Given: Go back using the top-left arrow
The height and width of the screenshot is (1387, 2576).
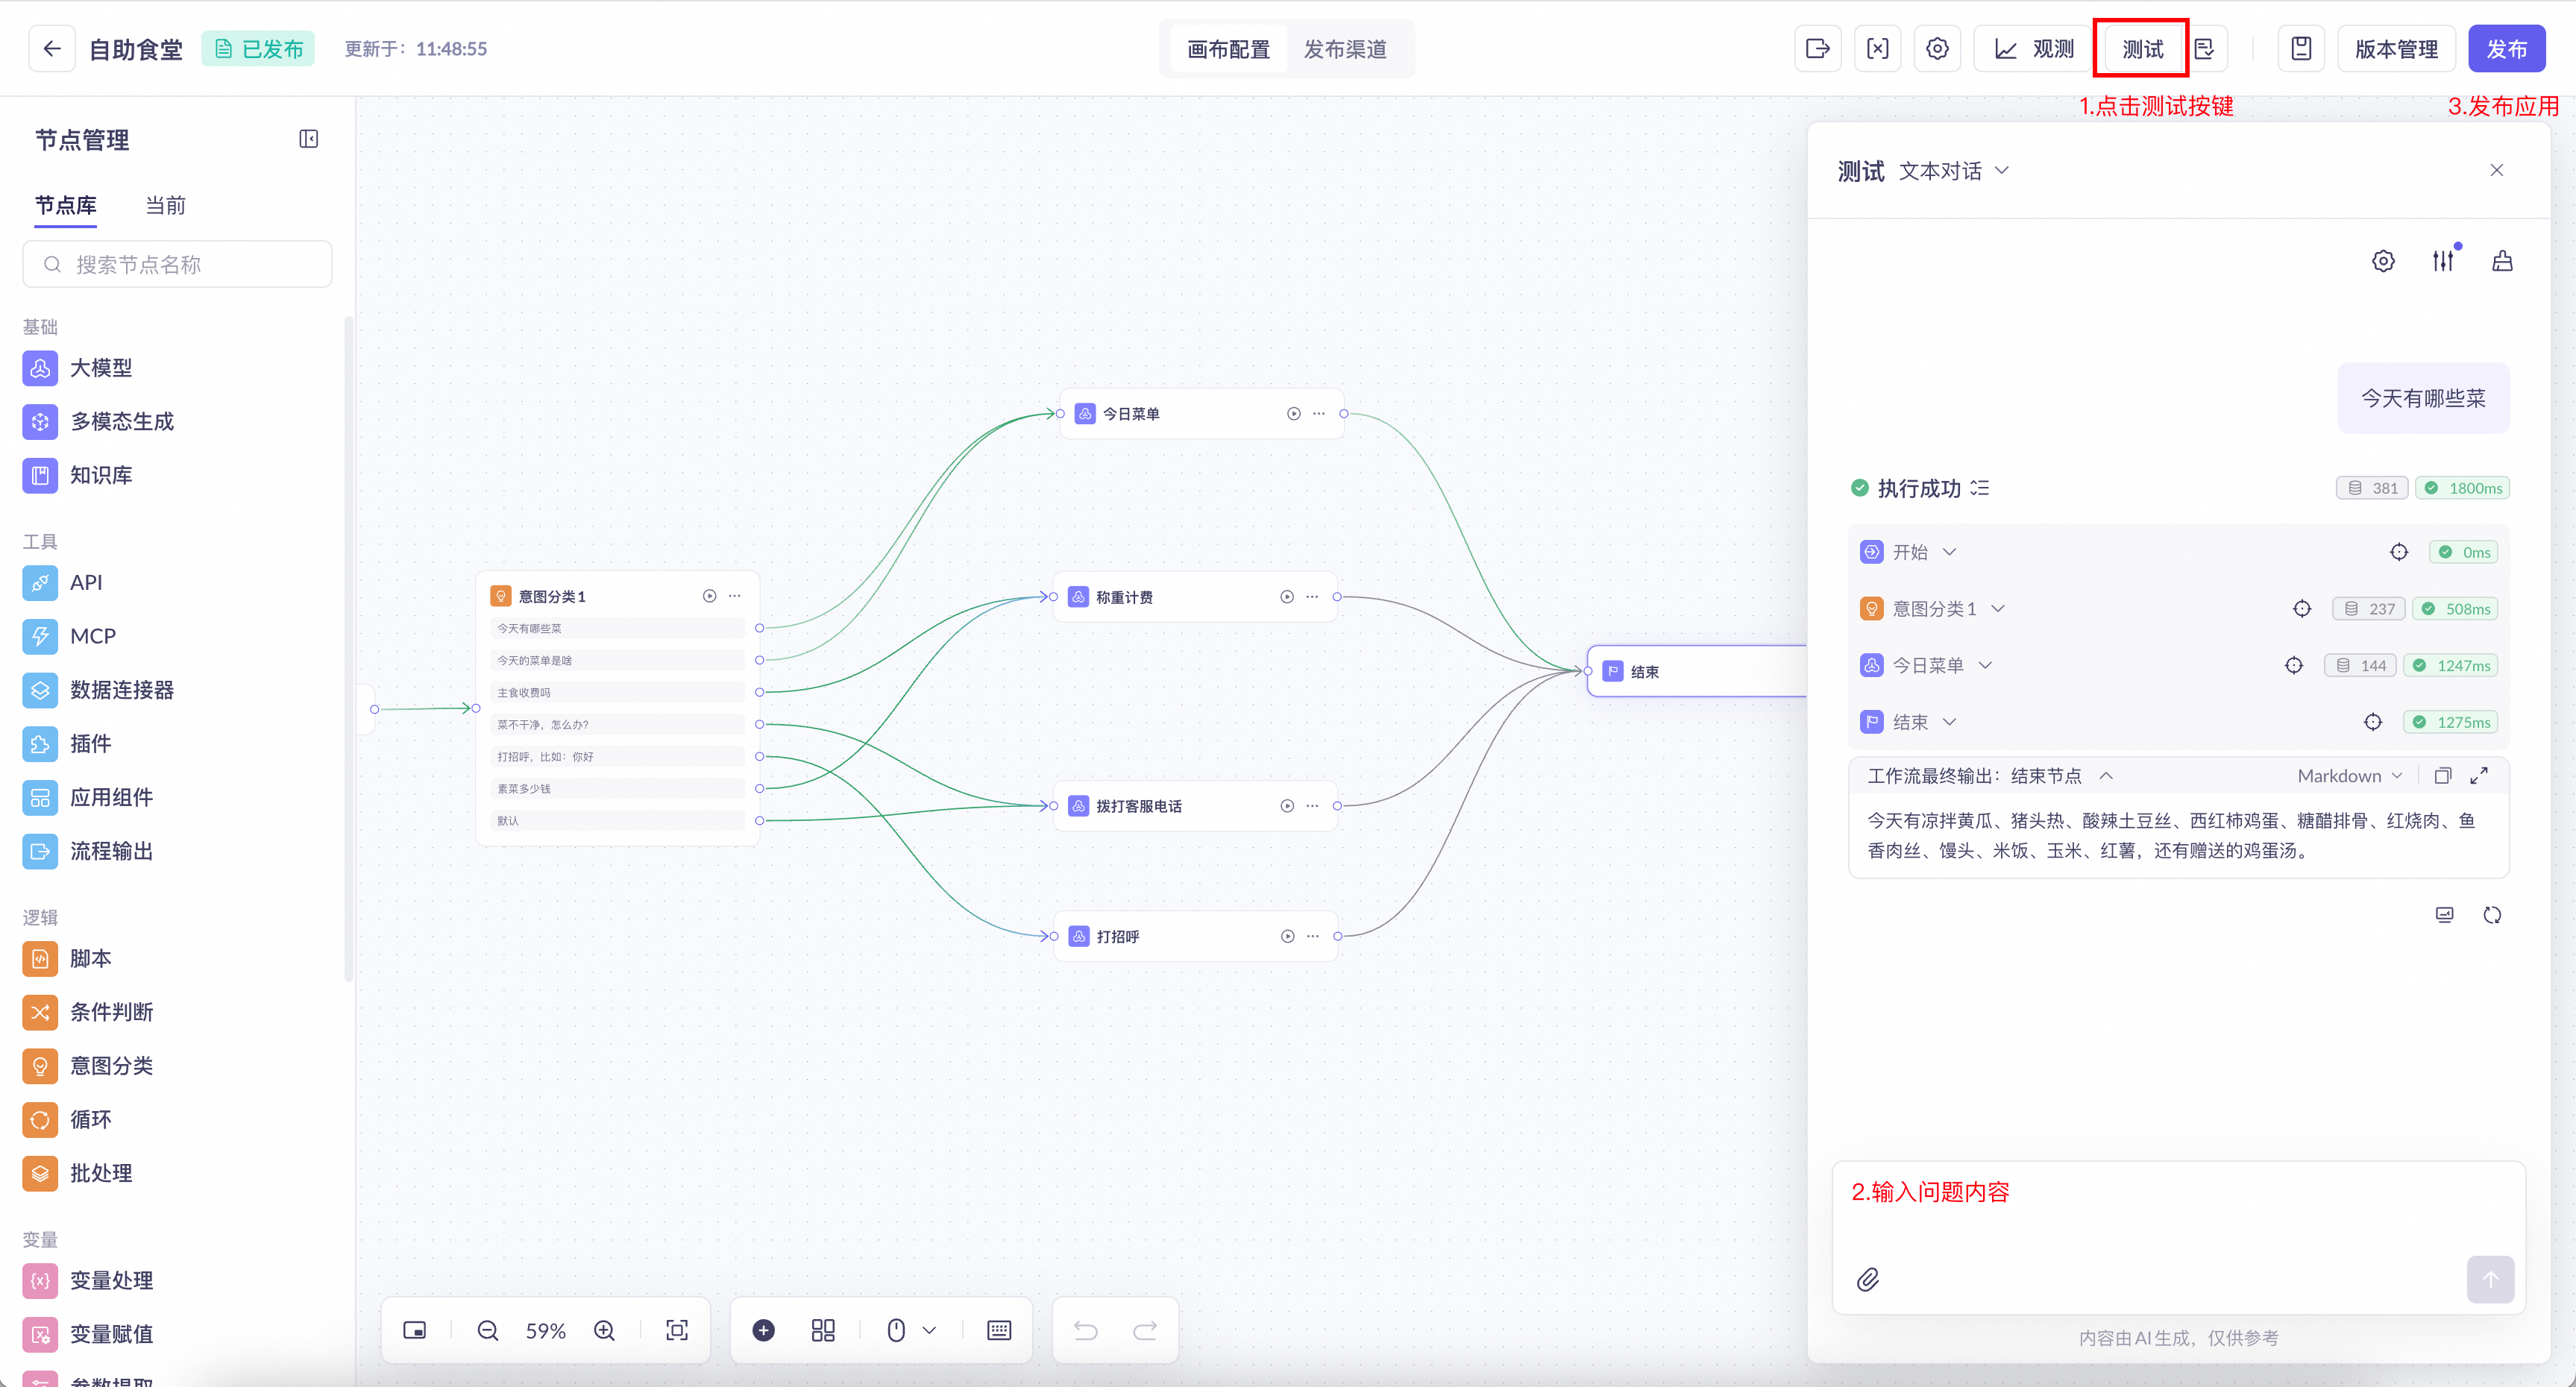Looking at the screenshot, I should tap(52, 48).
